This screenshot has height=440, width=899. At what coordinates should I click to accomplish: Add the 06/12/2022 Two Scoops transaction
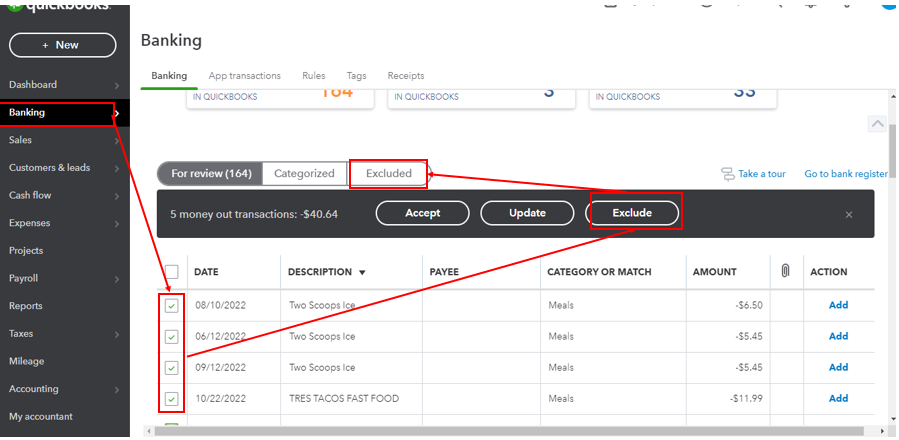[x=838, y=336]
